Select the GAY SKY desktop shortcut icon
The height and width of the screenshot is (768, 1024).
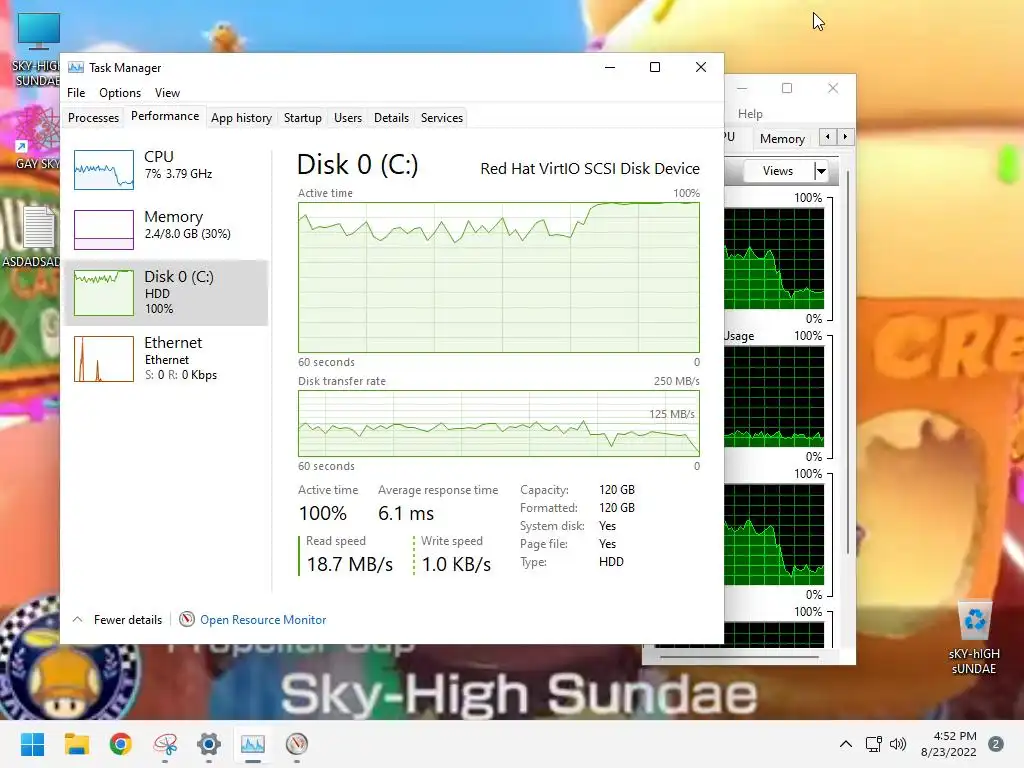[38, 138]
